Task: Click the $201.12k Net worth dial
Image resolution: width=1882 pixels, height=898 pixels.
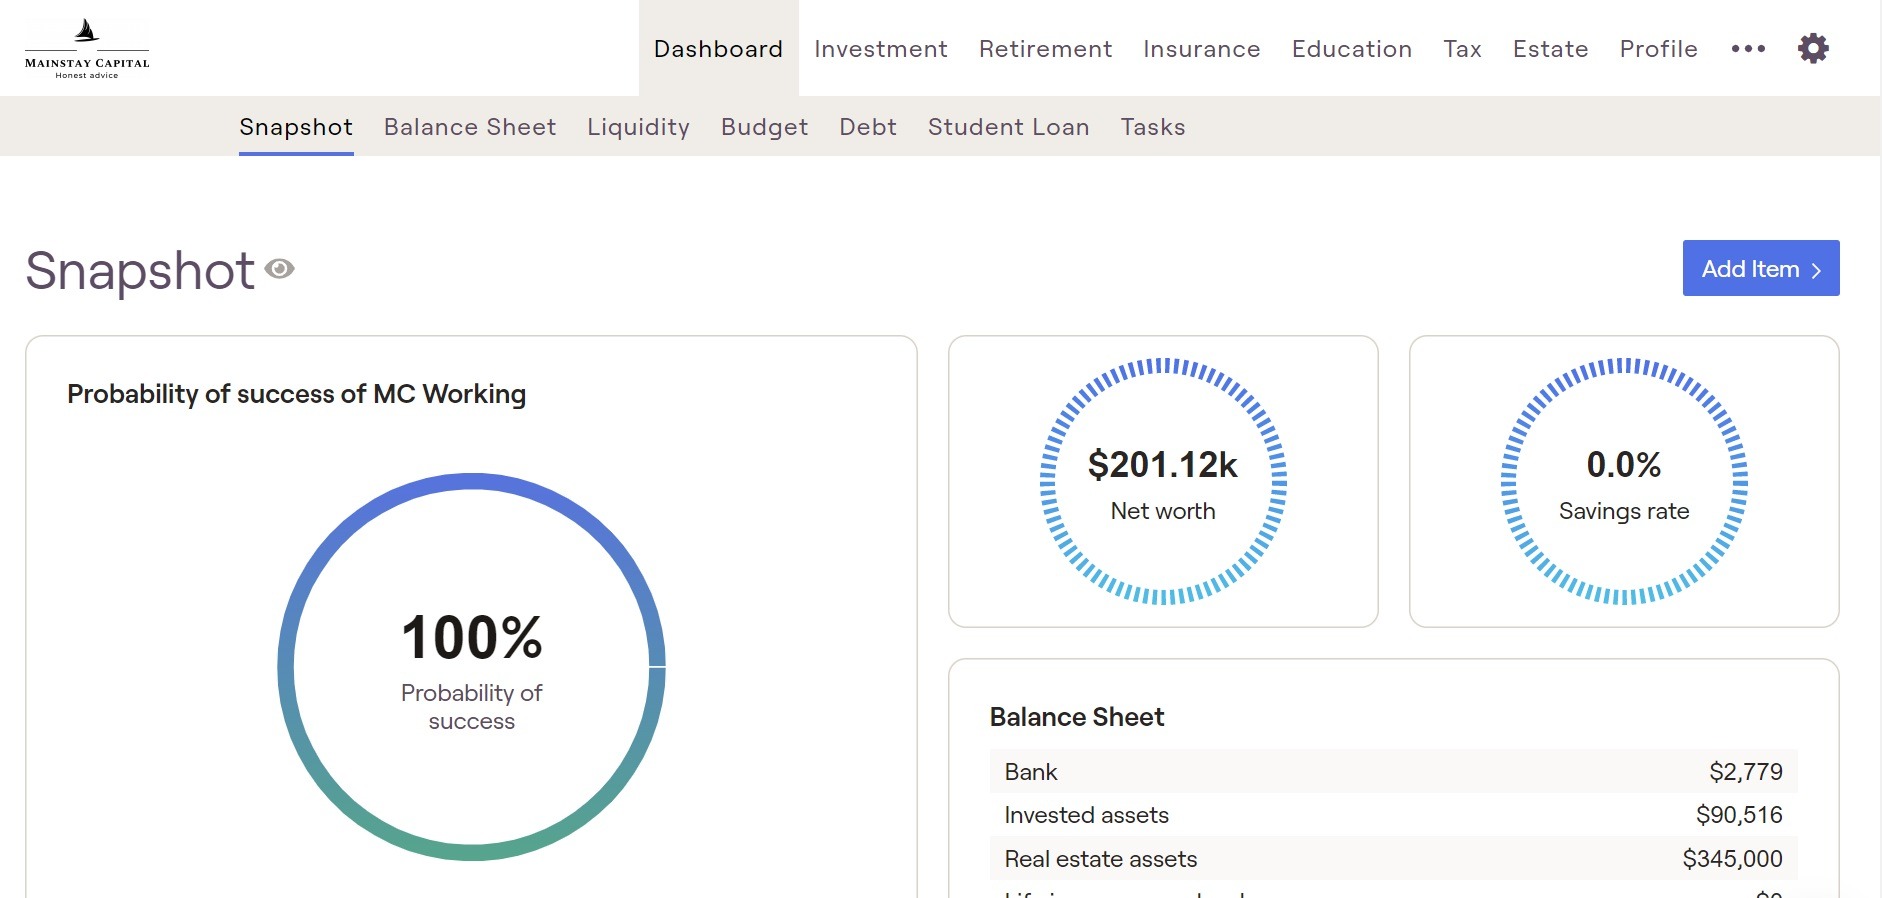Action: 1163,481
